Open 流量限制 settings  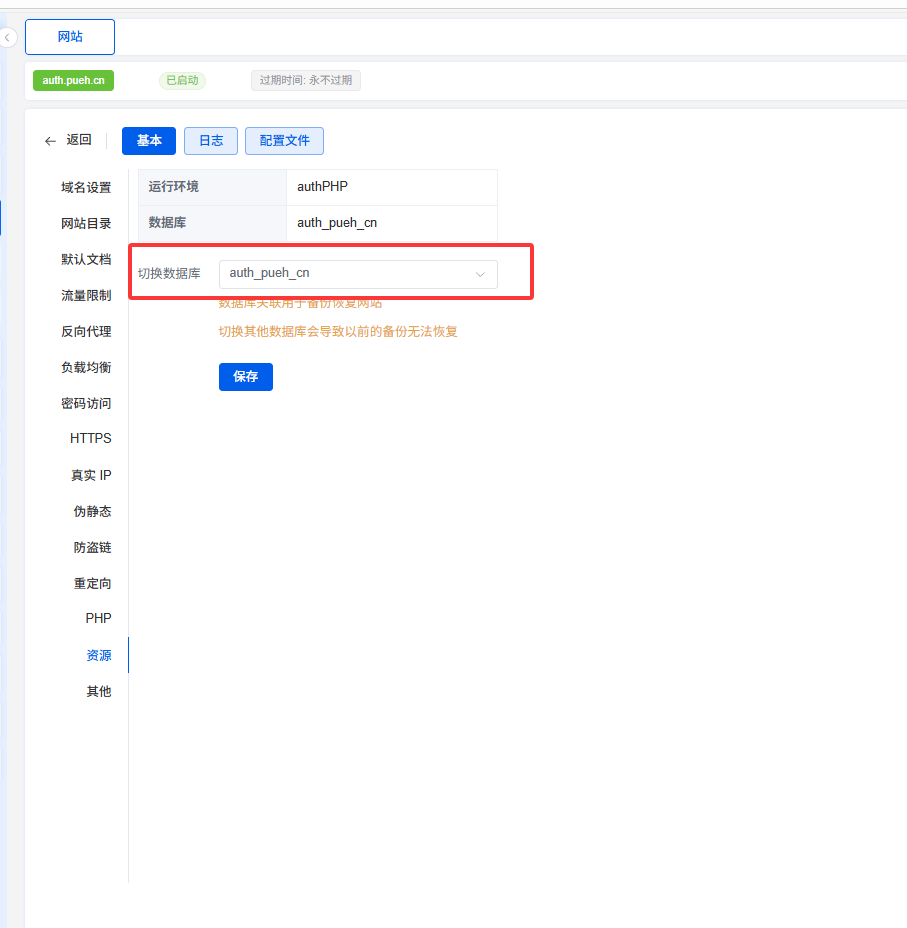click(x=86, y=296)
